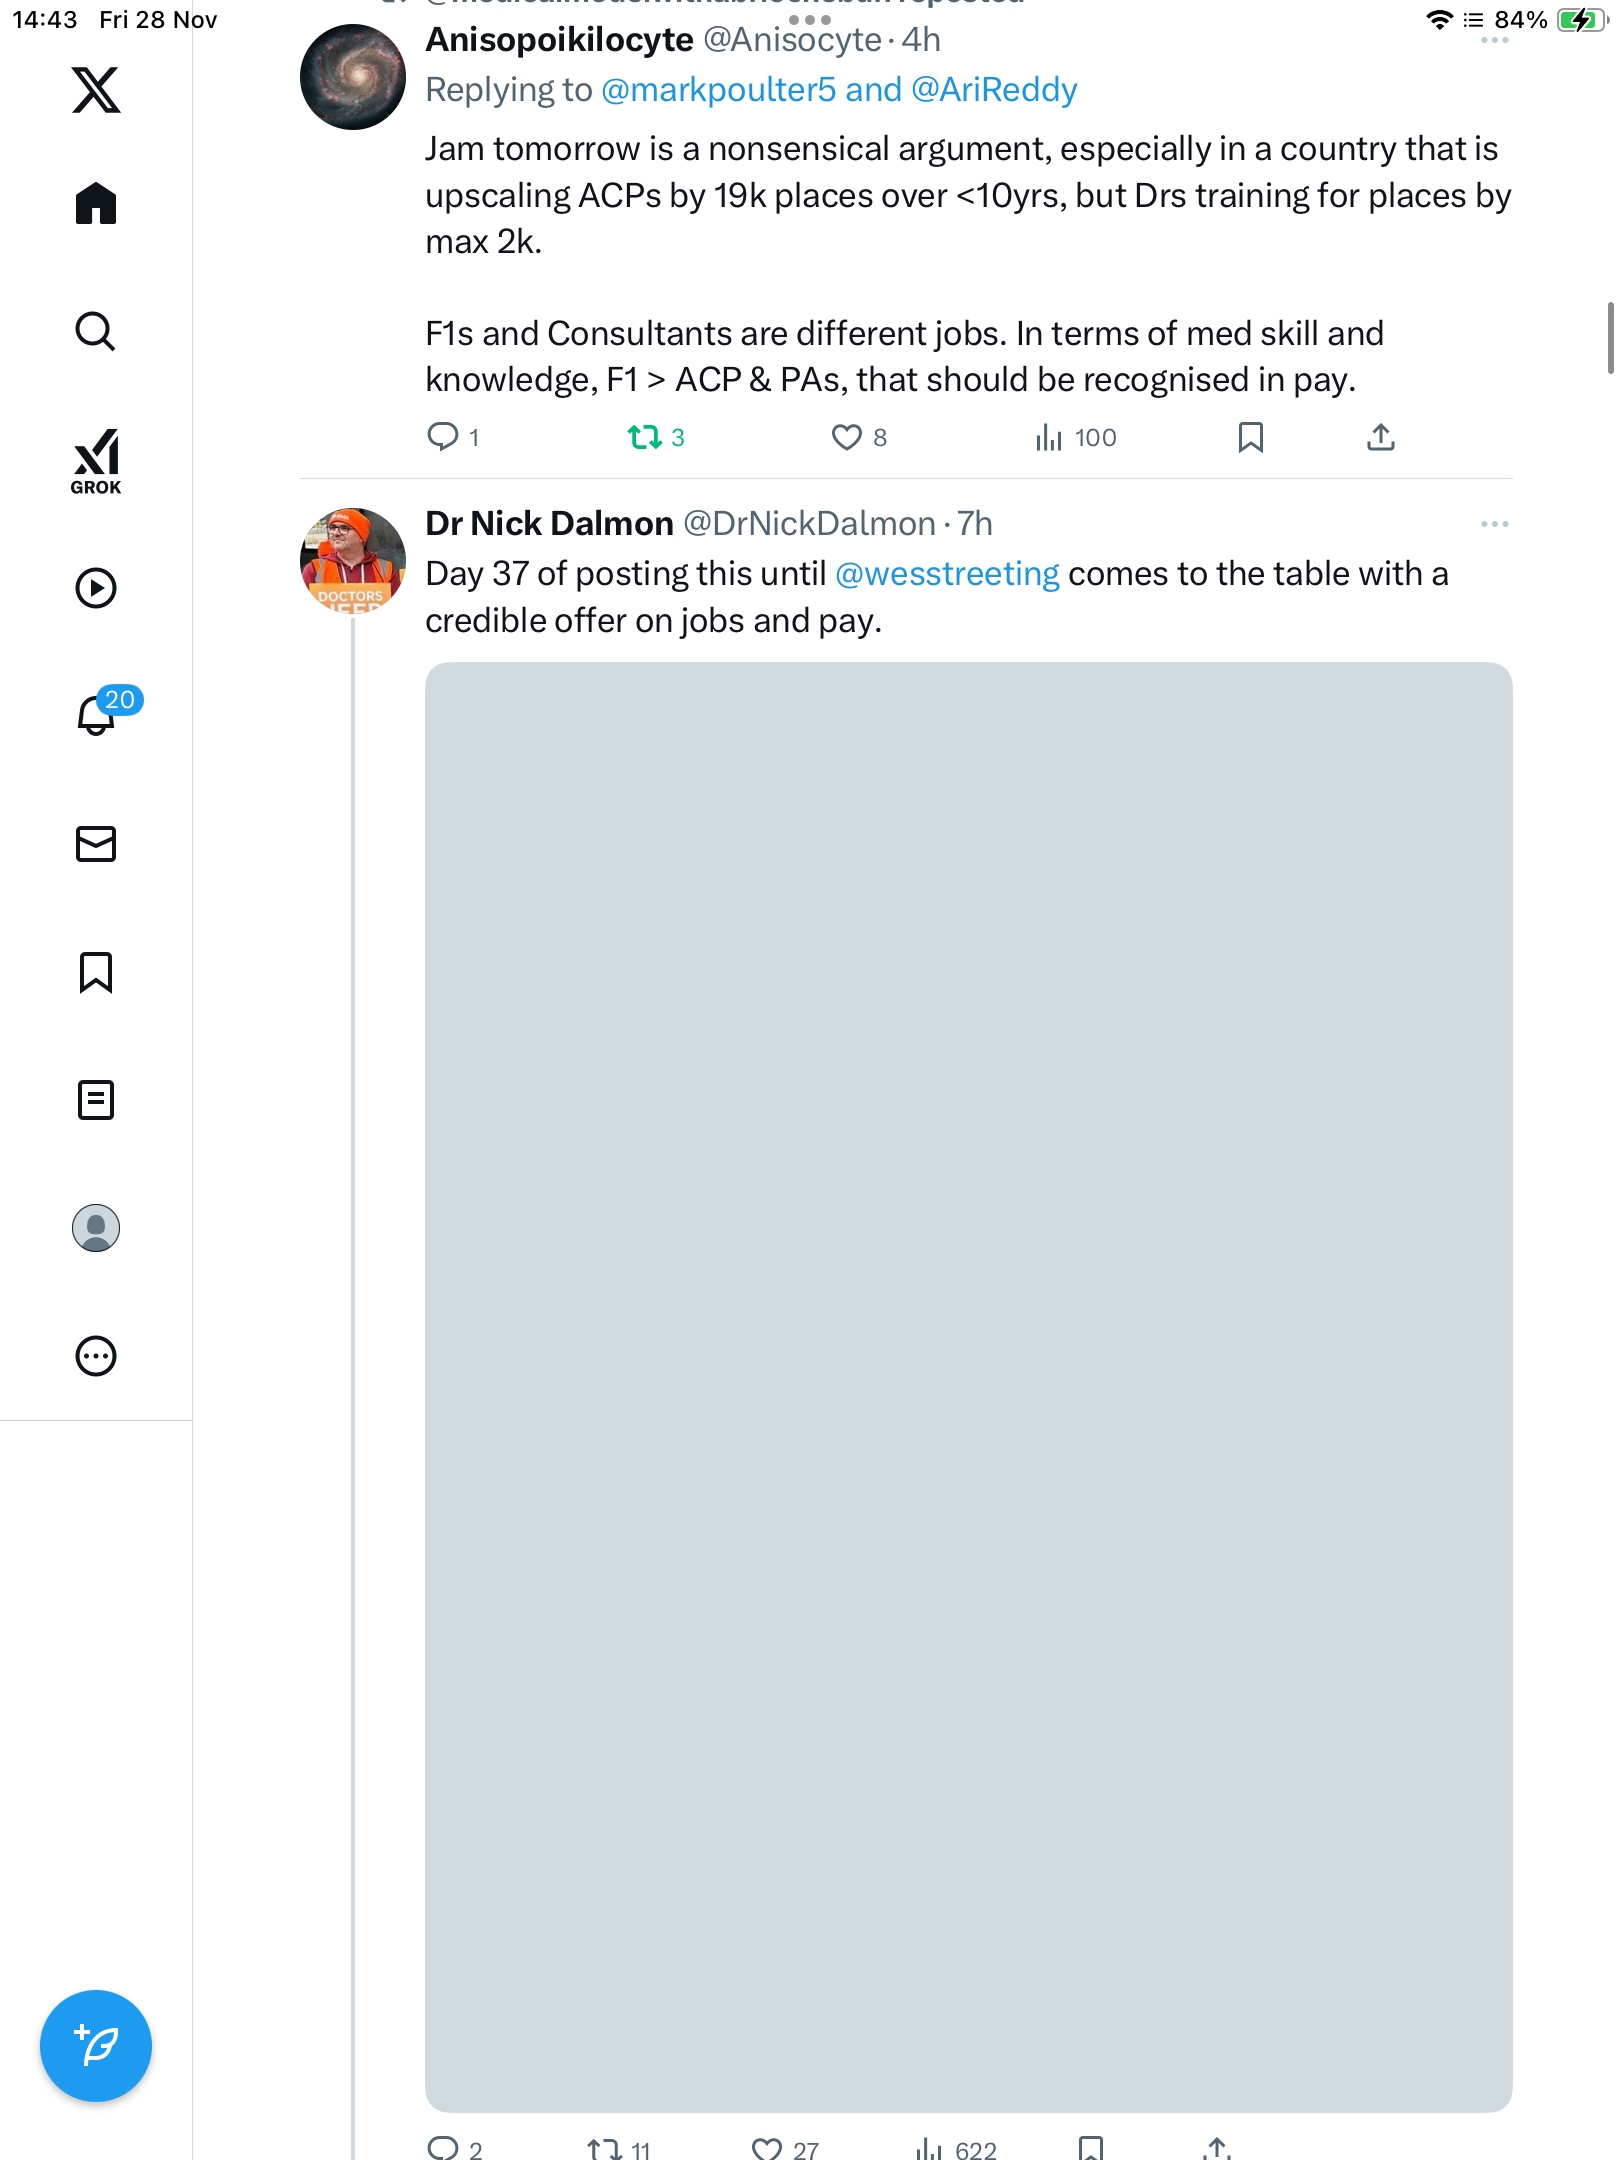
Task: Expand the sidebar More menu
Action: coord(96,1356)
